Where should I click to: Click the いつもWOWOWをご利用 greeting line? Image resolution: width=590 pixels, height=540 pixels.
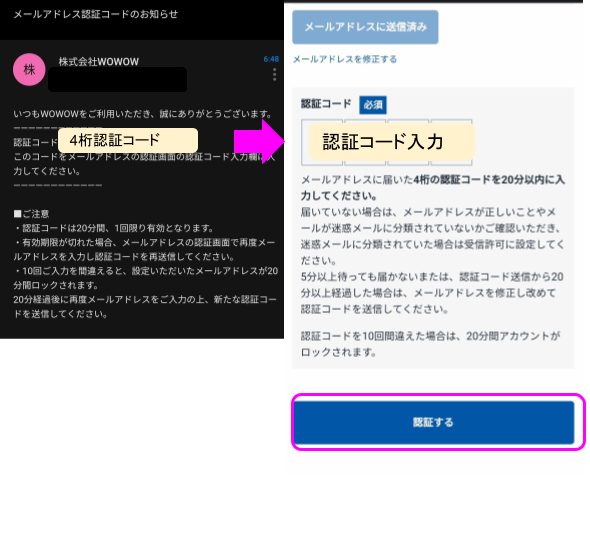pyautogui.click(x=143, y=114)
